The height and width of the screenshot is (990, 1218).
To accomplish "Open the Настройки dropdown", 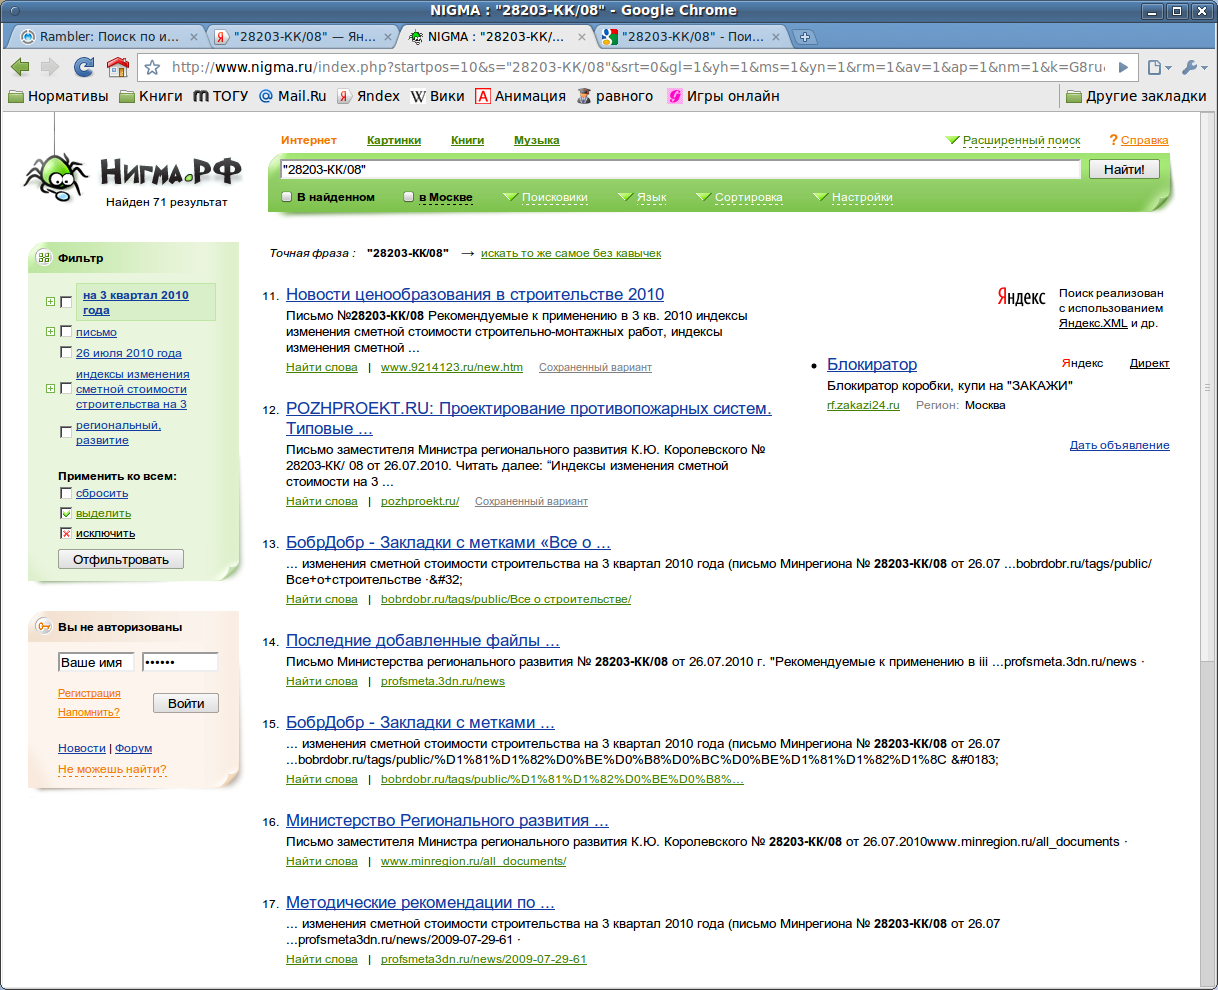I will 853,197.
